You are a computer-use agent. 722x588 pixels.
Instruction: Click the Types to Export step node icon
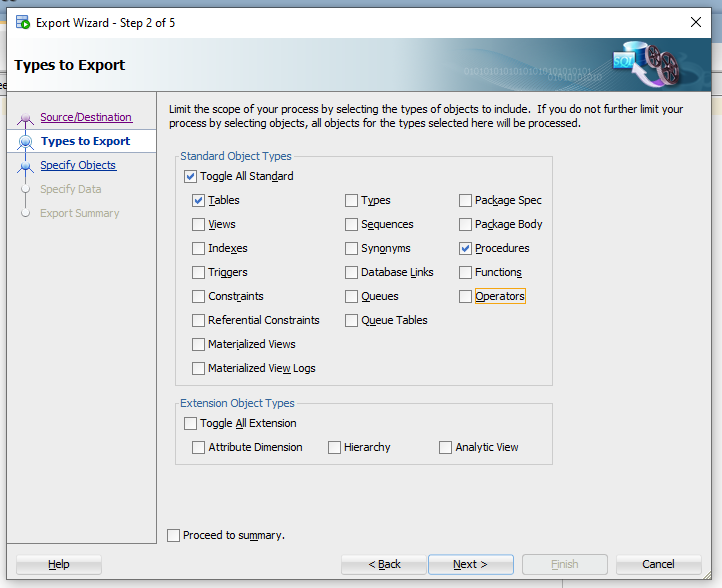tap(26, 142)
